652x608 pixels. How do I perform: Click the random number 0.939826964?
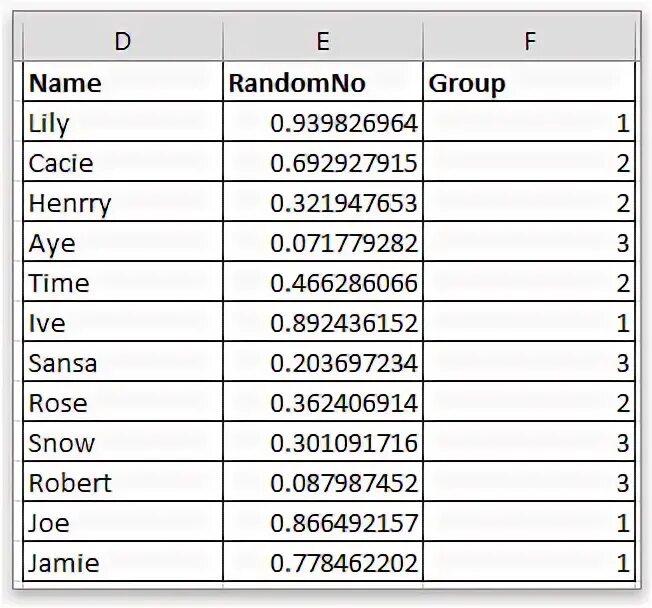(322, 123)
